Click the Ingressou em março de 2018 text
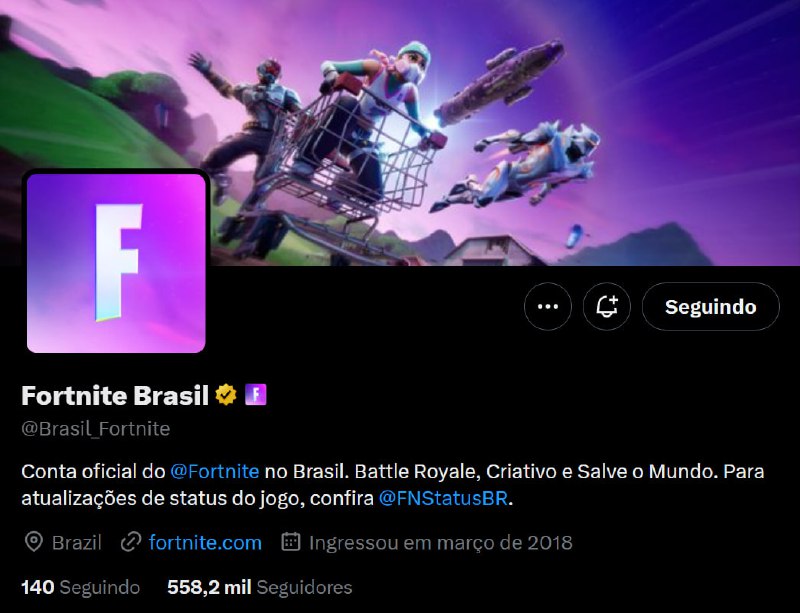The width and height of the screenshot is (800, 613). pos(441,542)
